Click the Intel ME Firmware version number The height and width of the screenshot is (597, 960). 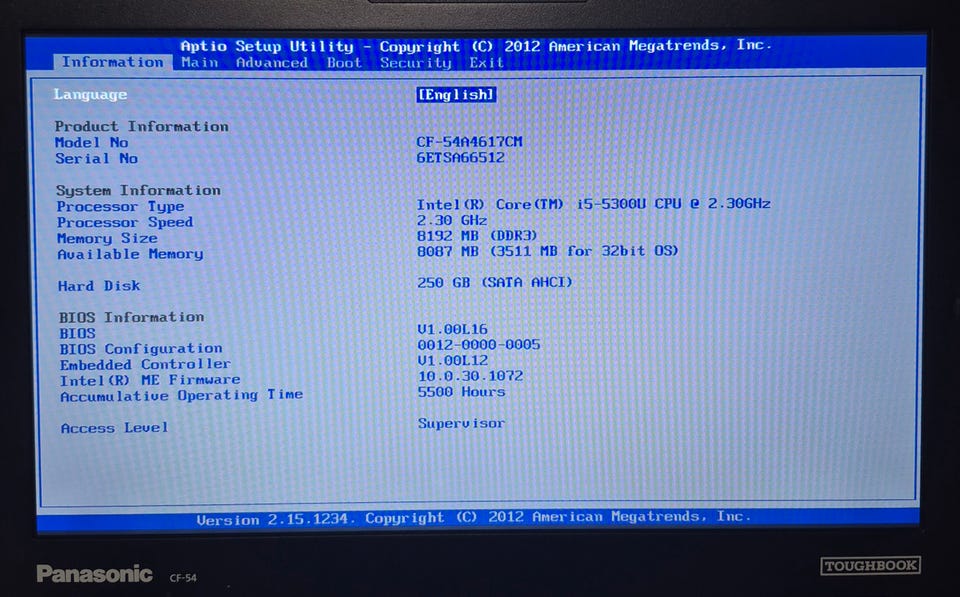(470, 375)
